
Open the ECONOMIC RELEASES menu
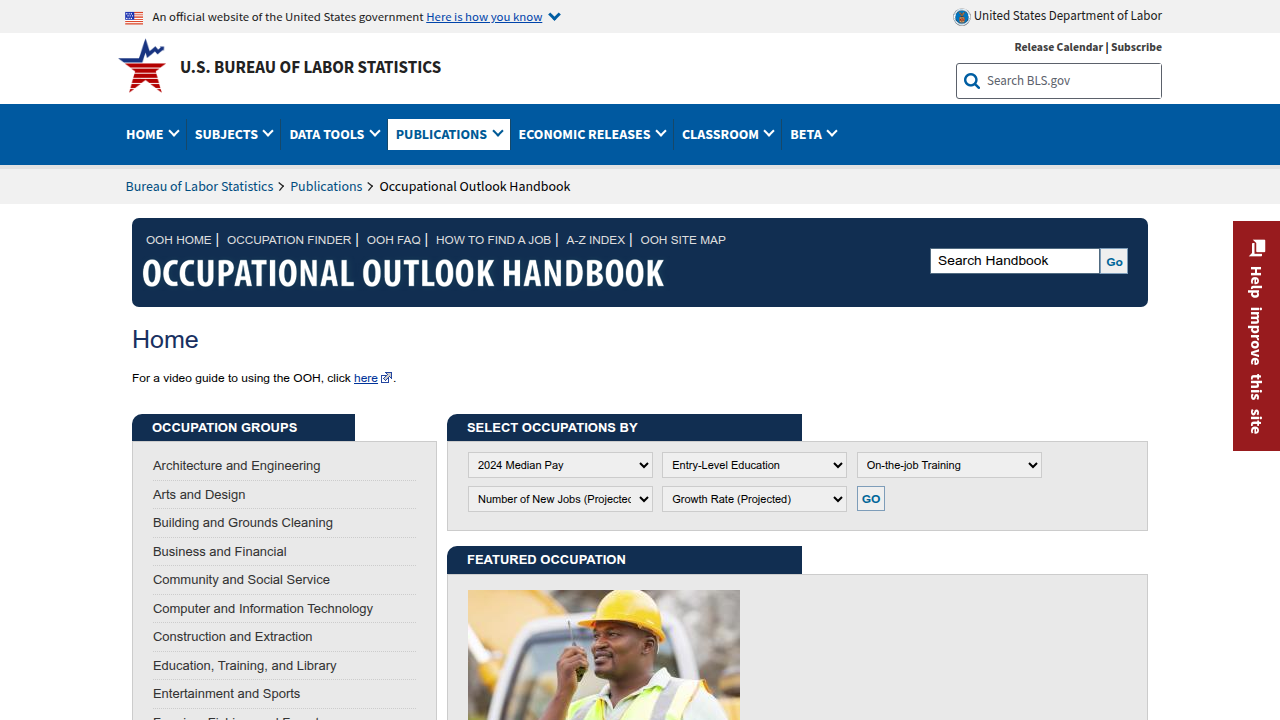pos(592,134)
